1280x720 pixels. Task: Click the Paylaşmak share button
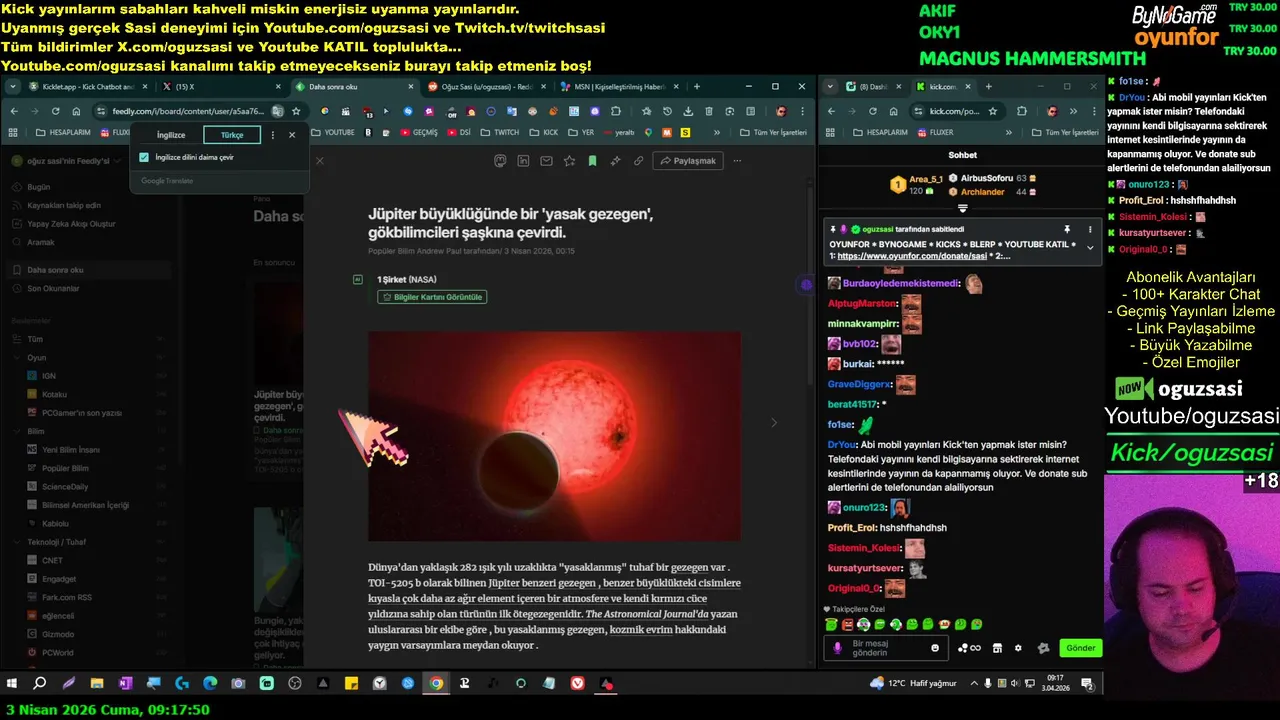coord(688,161)
